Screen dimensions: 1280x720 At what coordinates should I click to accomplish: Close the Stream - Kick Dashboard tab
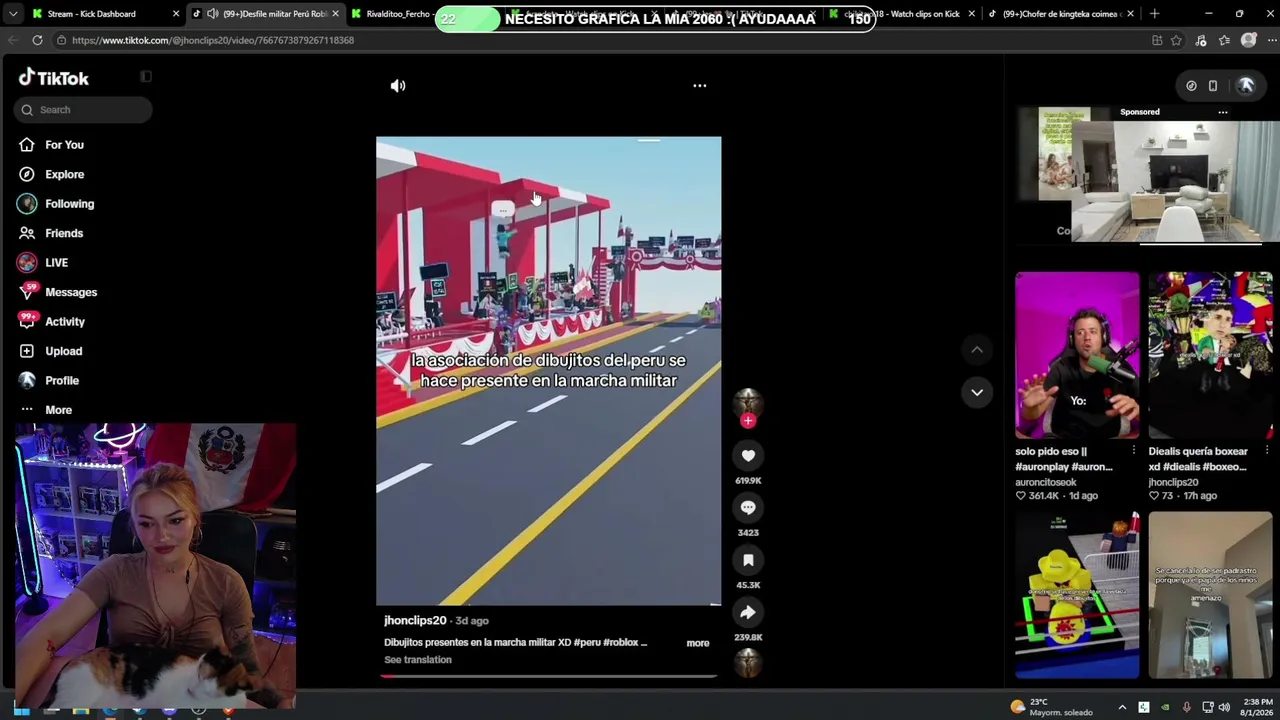(x=176, y=14)
